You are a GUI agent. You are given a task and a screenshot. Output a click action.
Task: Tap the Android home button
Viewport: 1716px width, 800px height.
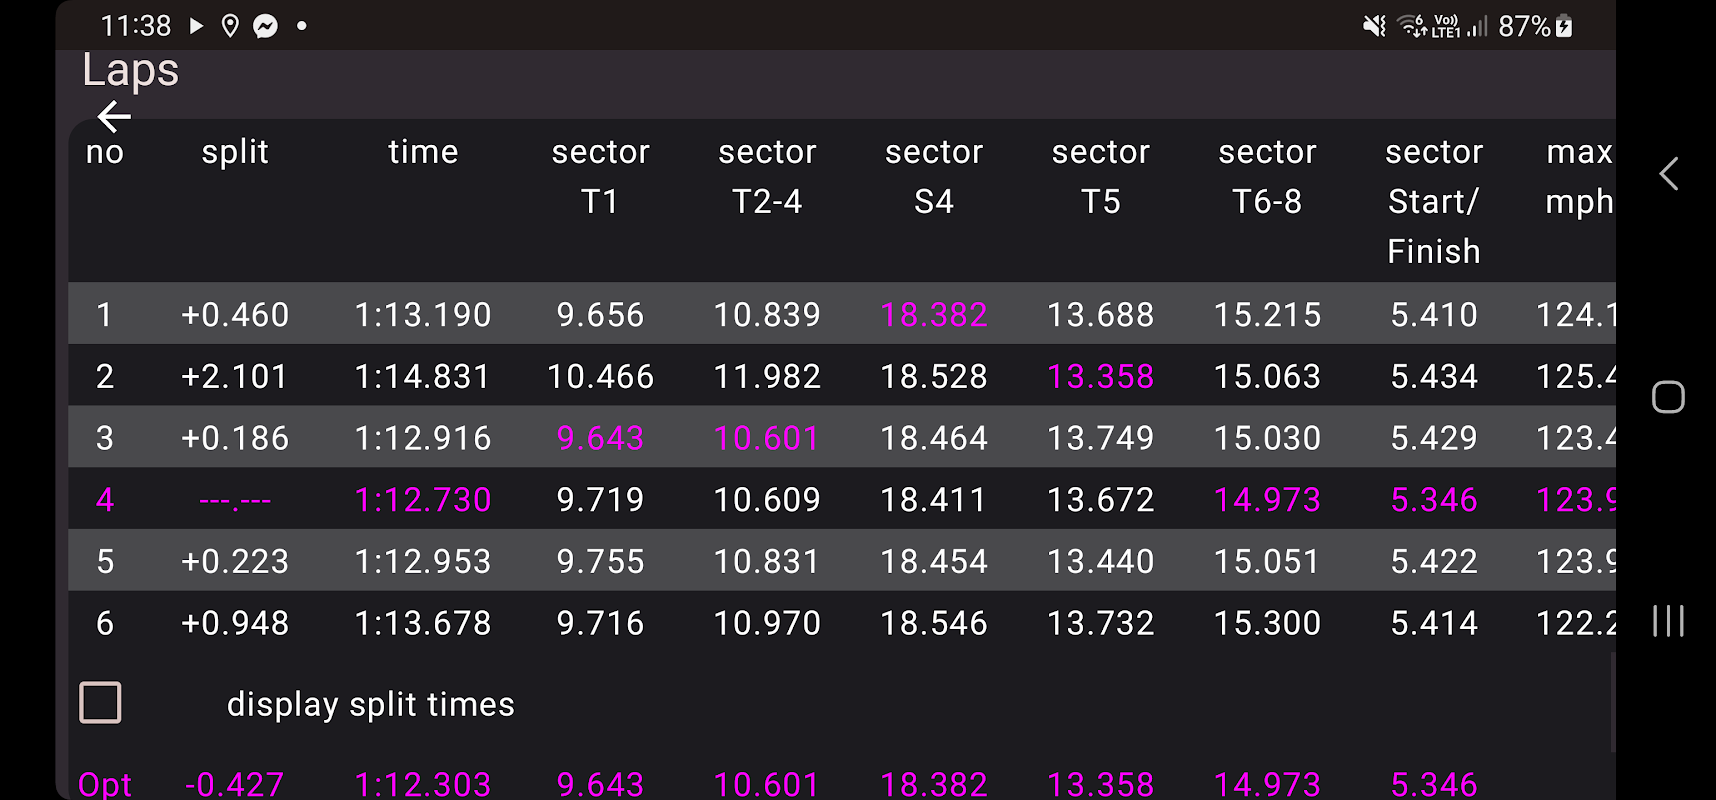tap(1668, 397)
